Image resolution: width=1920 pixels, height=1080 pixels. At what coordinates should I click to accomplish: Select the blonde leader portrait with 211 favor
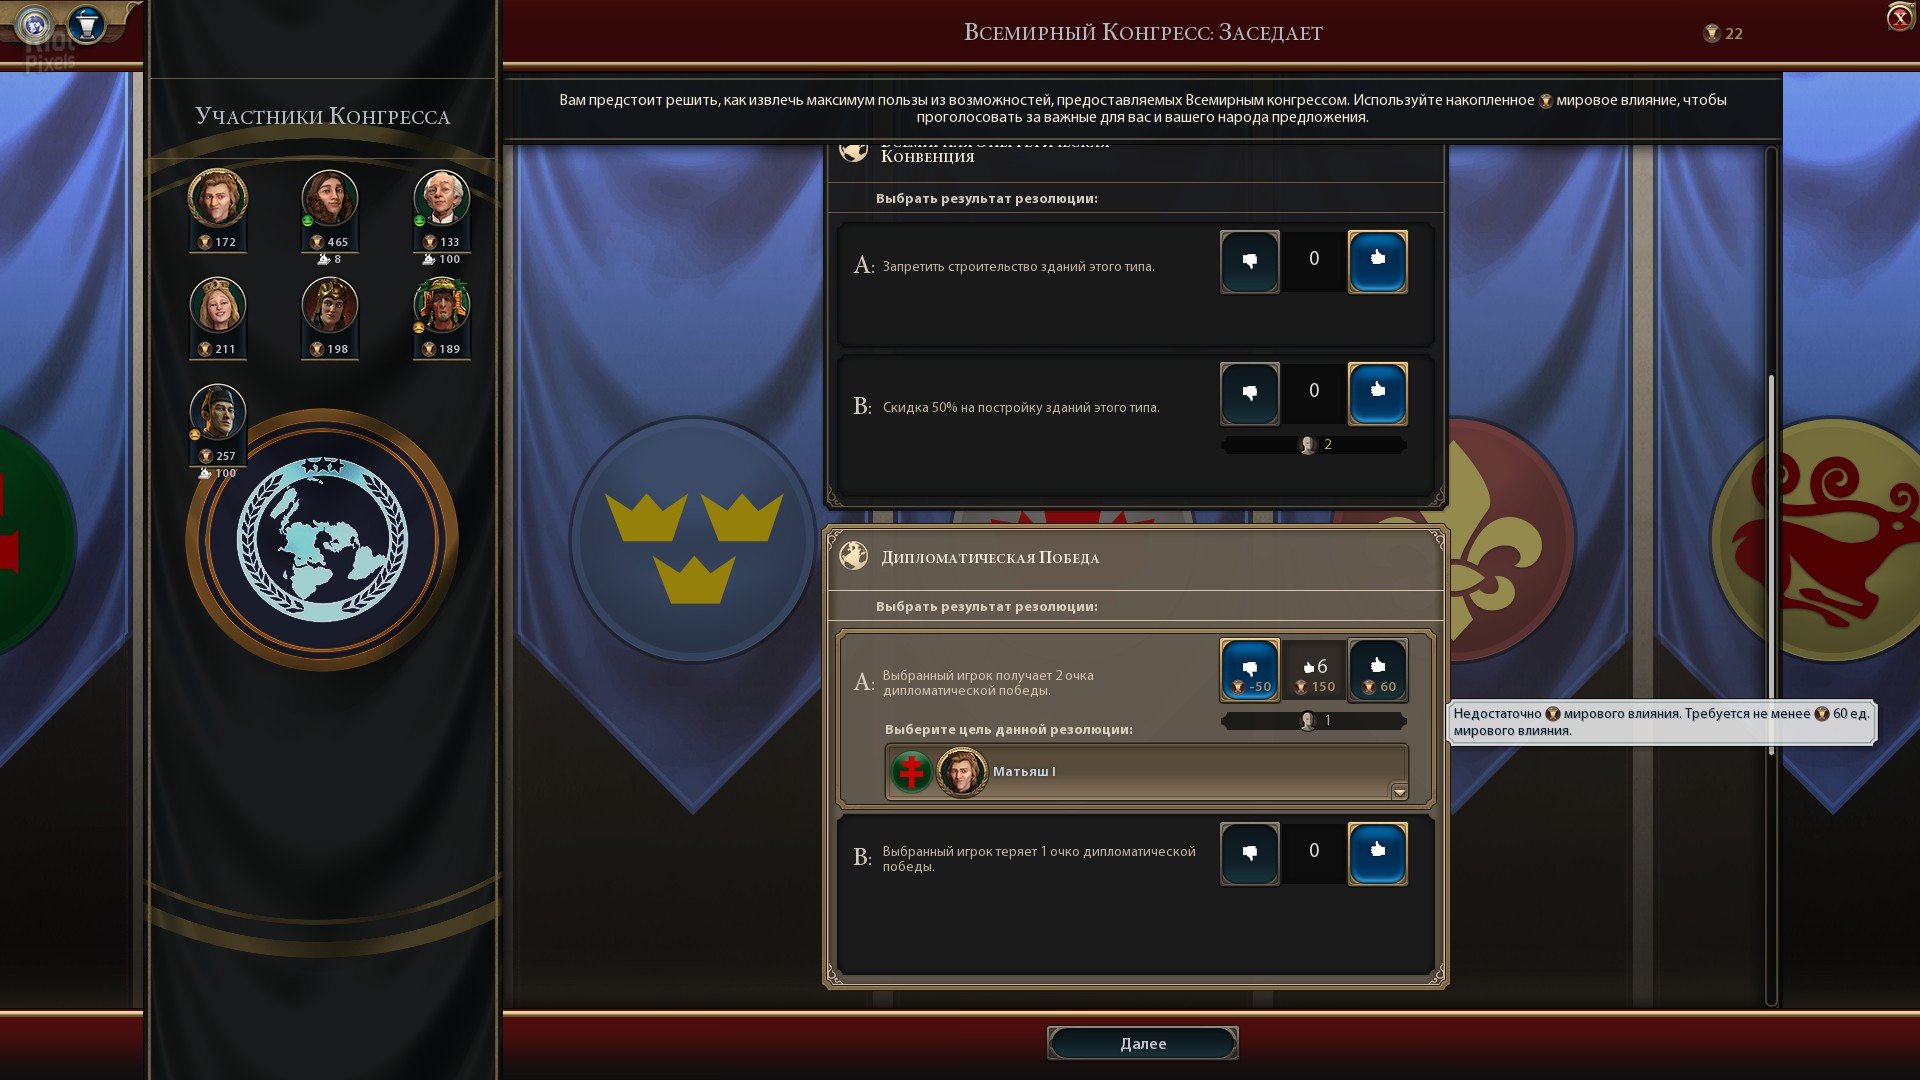(x=217, y=306)
